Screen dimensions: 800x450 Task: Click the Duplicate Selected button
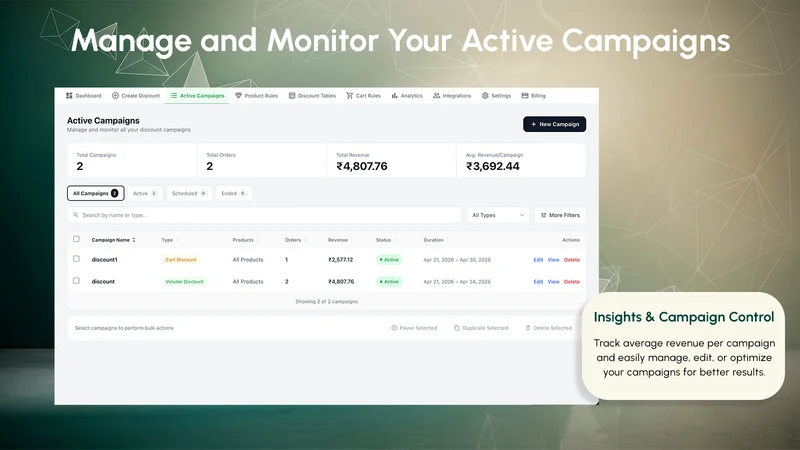[481, 328]
